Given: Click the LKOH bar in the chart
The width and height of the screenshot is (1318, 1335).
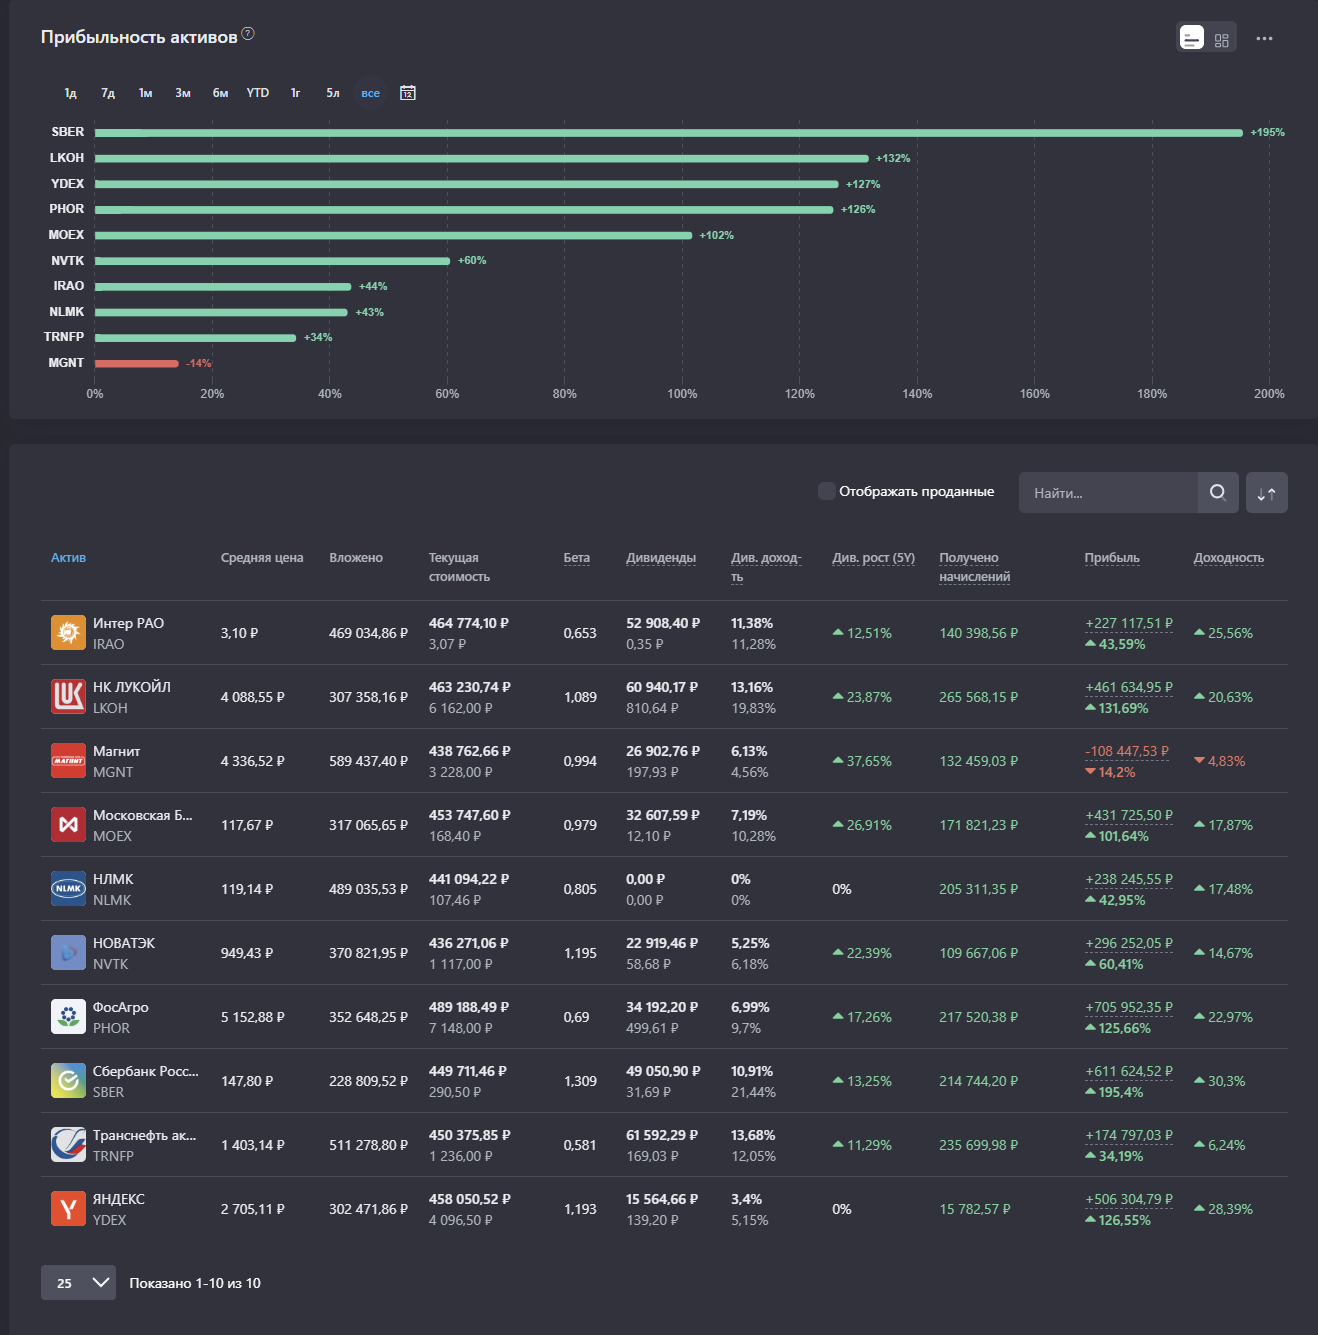Looking at the screenshot, I should [482, 158].
